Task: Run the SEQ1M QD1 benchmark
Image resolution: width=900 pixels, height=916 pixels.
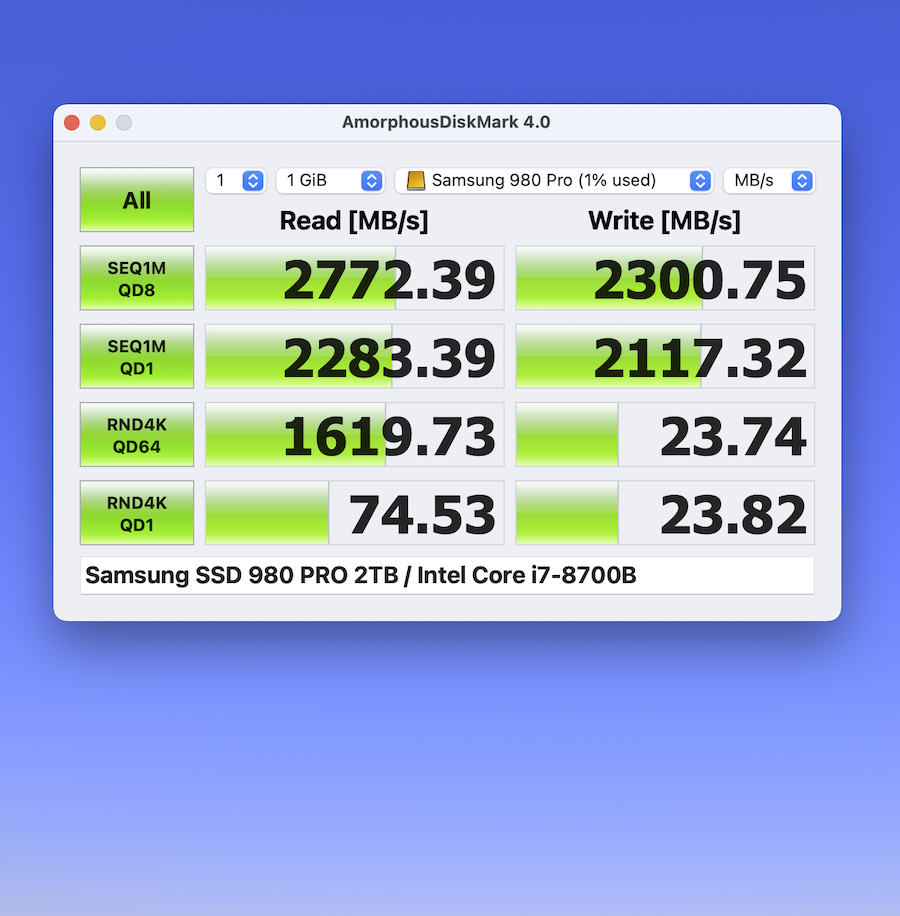Action: click(x=136, y=356)
